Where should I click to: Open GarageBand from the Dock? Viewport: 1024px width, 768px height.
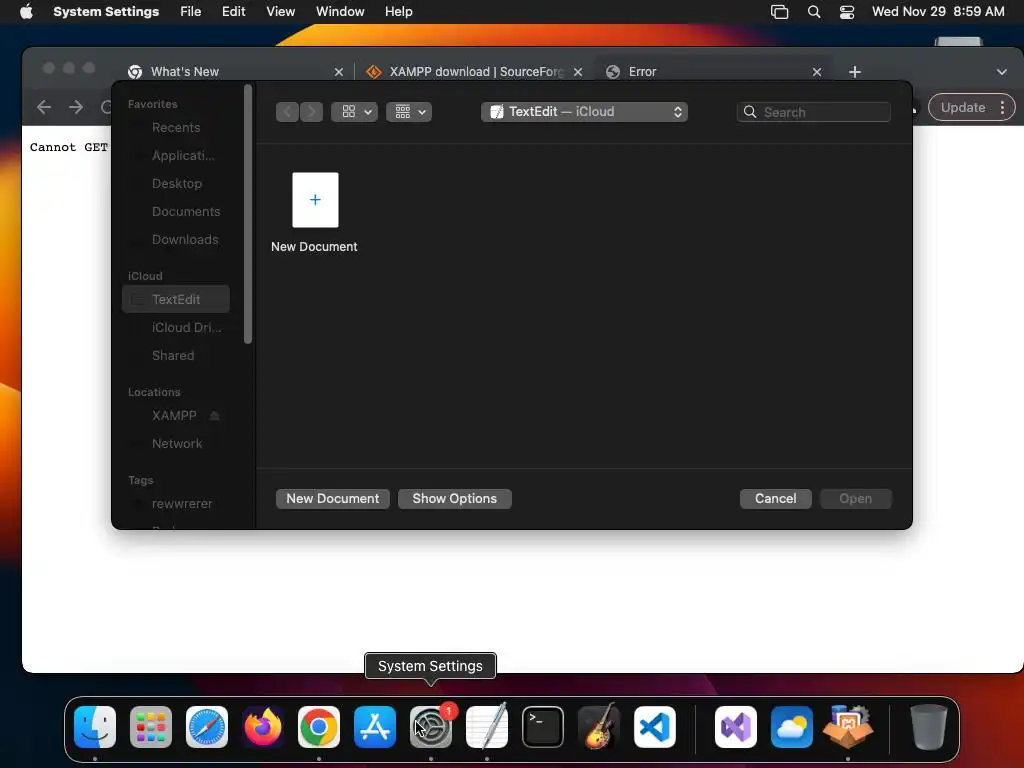point(599,727)
